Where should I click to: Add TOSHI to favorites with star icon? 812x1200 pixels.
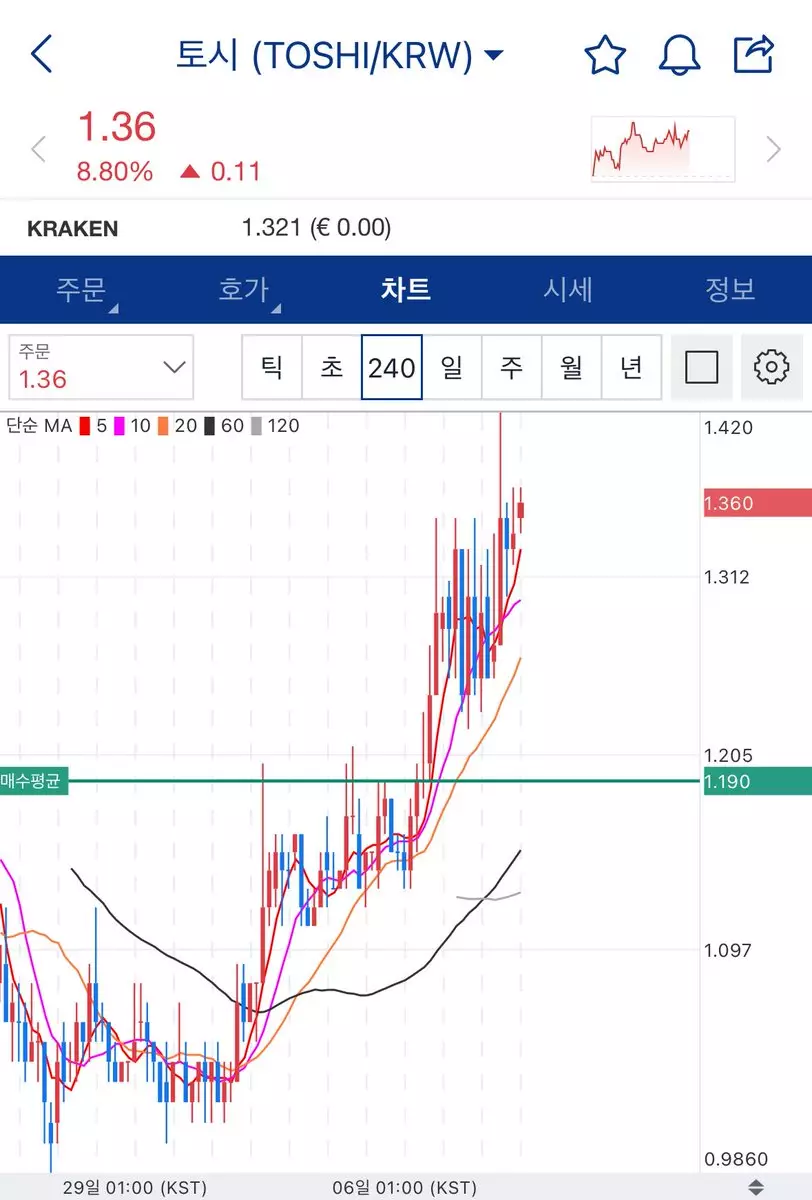click(605, 55)
